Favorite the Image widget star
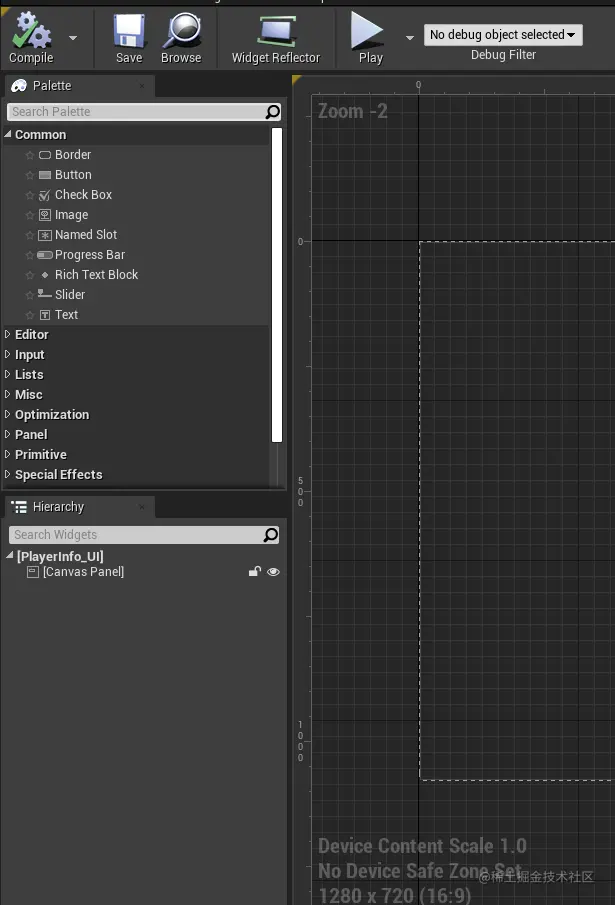615x905 pixels. pos(30,215)
